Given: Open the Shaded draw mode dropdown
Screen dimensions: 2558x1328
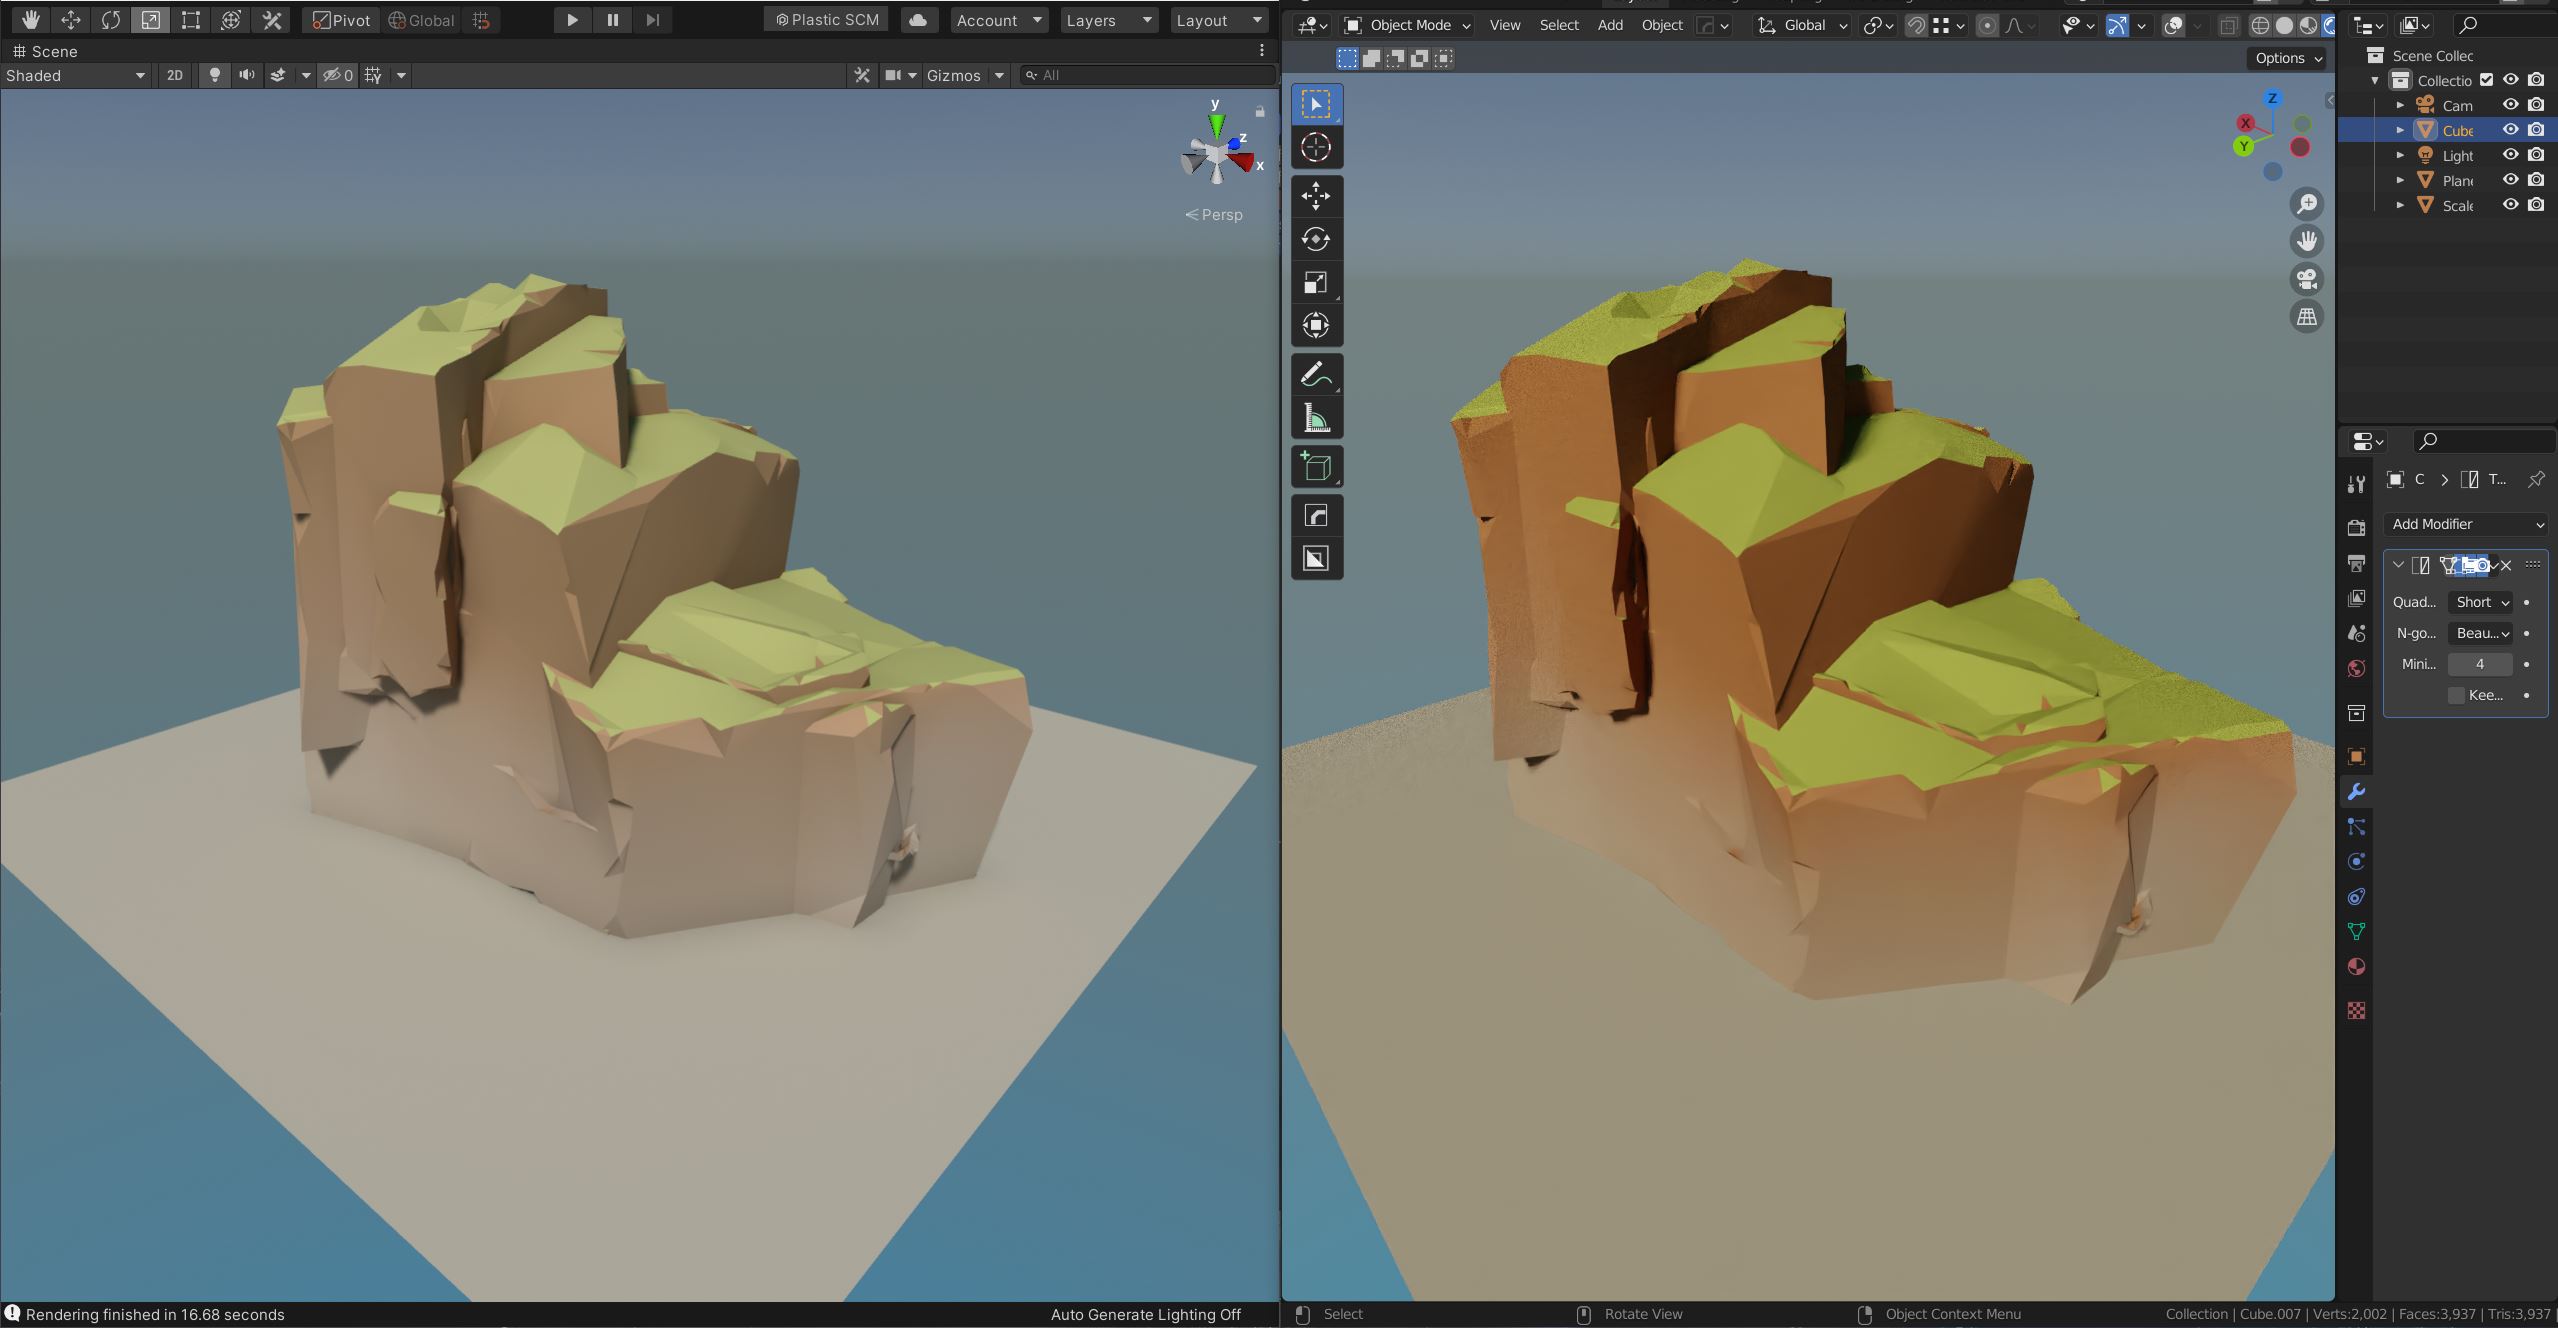Looking at the screenshot, I should [76, 75].
